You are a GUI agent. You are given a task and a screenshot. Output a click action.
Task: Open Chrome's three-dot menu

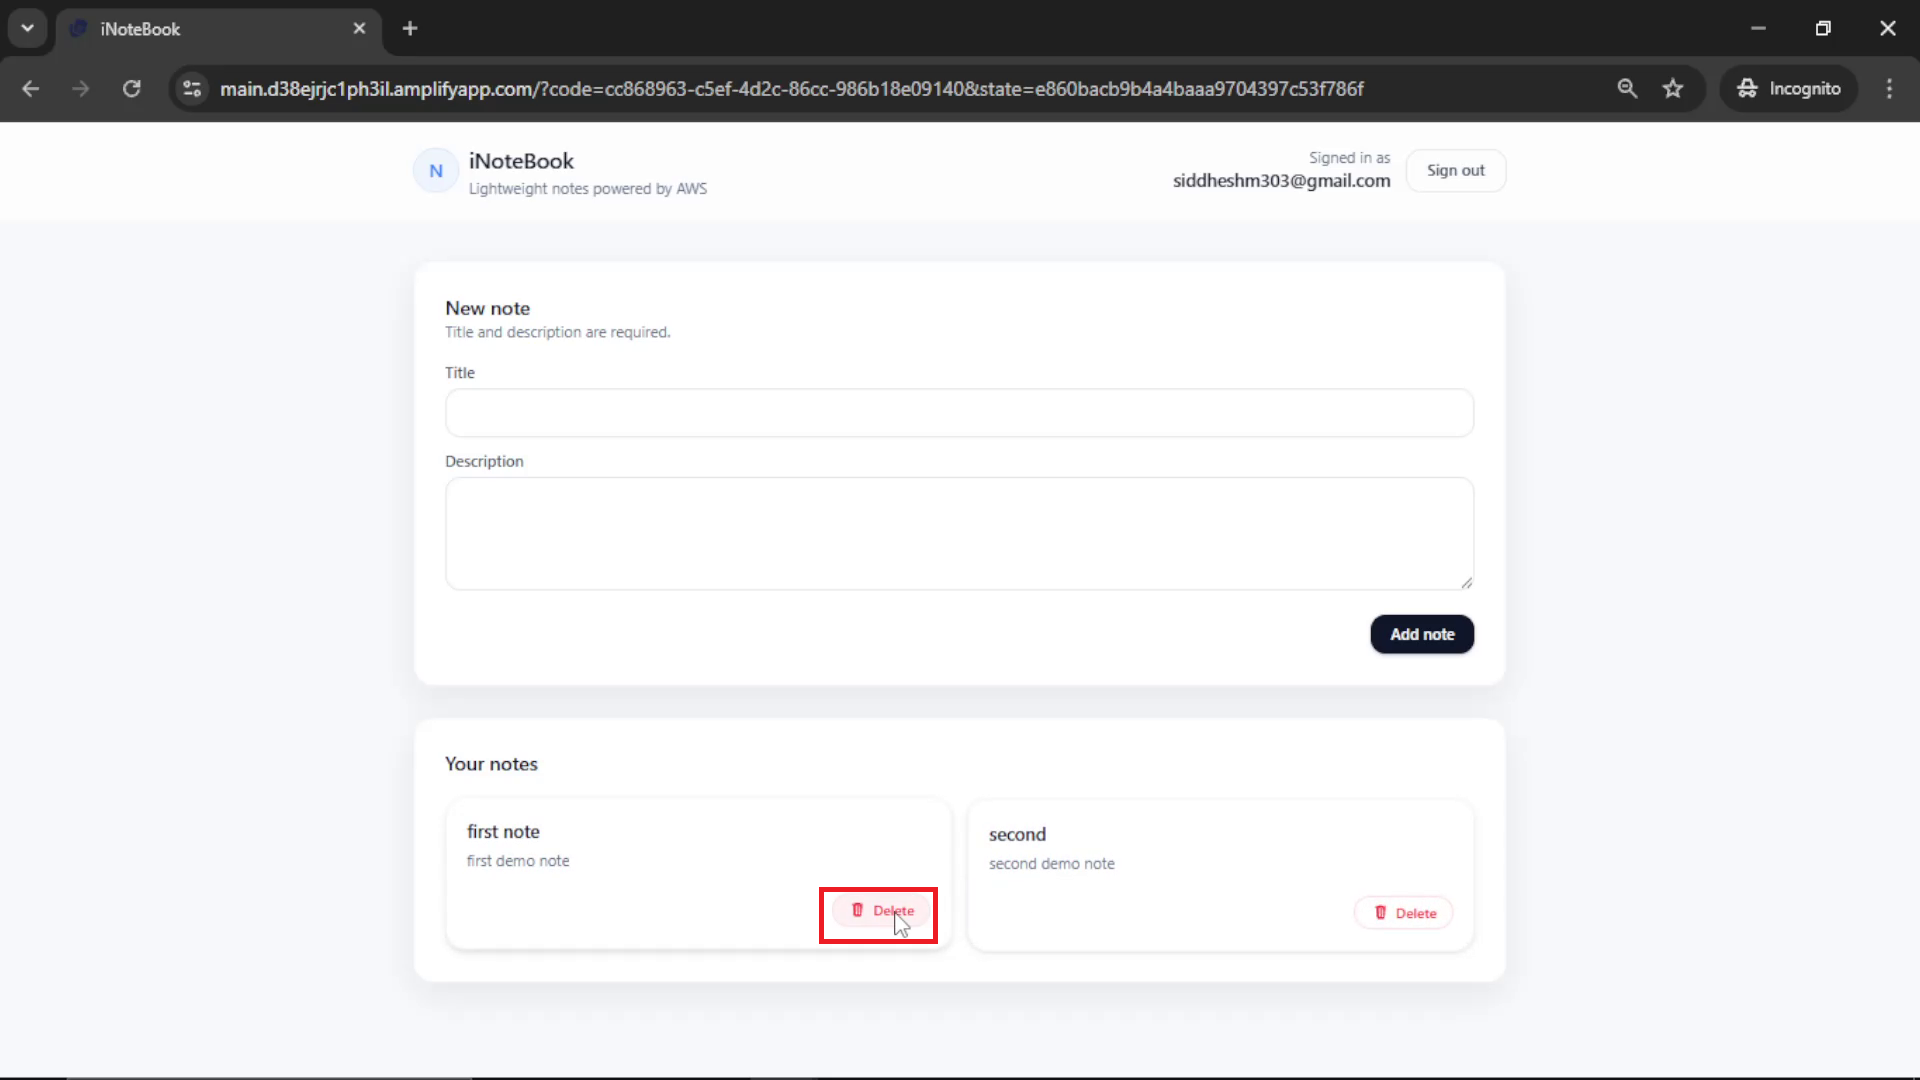1889,89
